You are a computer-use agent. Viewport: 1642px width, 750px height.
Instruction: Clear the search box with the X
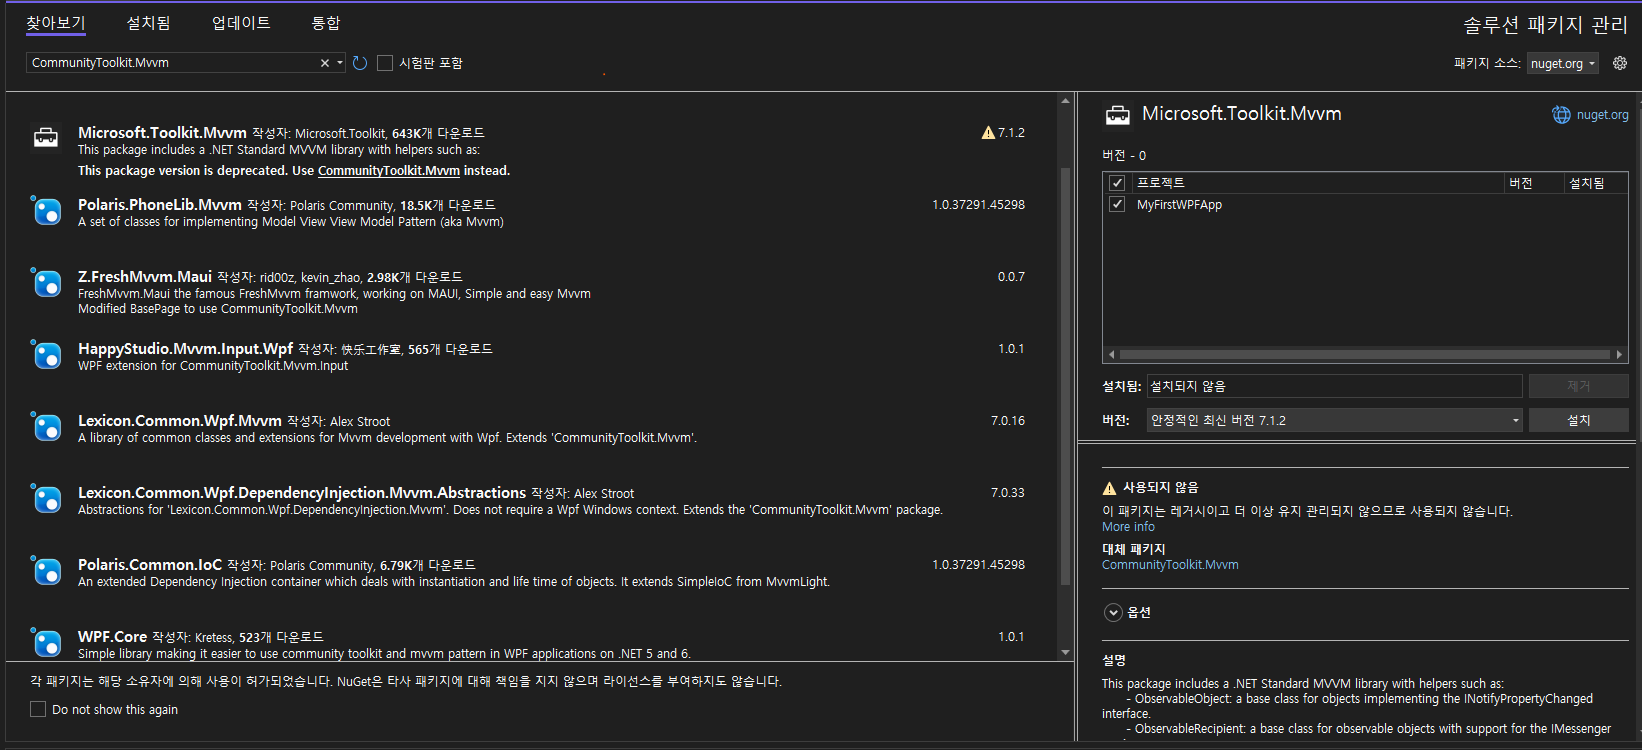(x=325, y=63)
